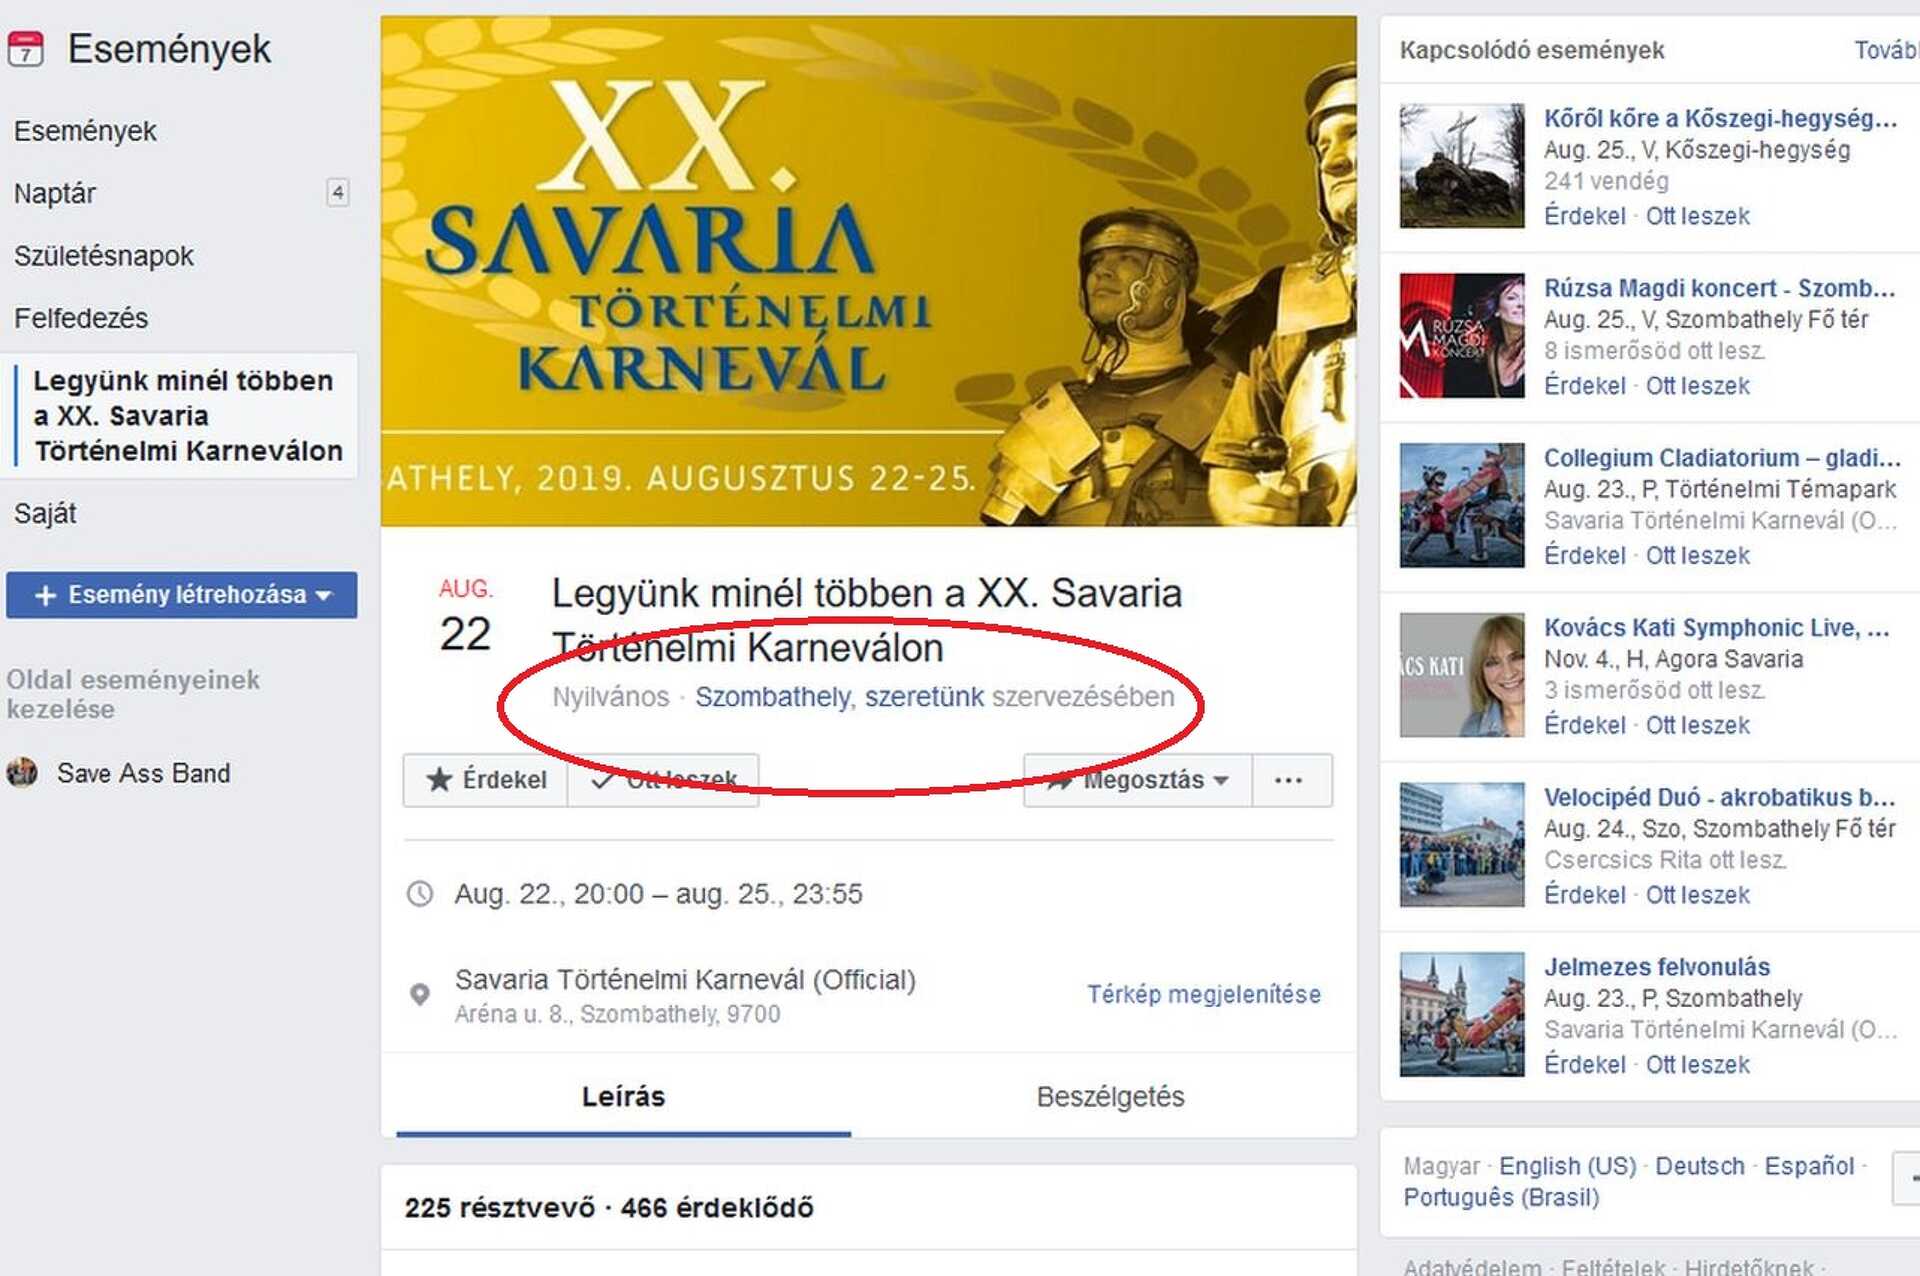This screenshot has width=1920, height=1276.
Task: Click the plus icon on Esemény létrehozása
Action: (45, 595)
